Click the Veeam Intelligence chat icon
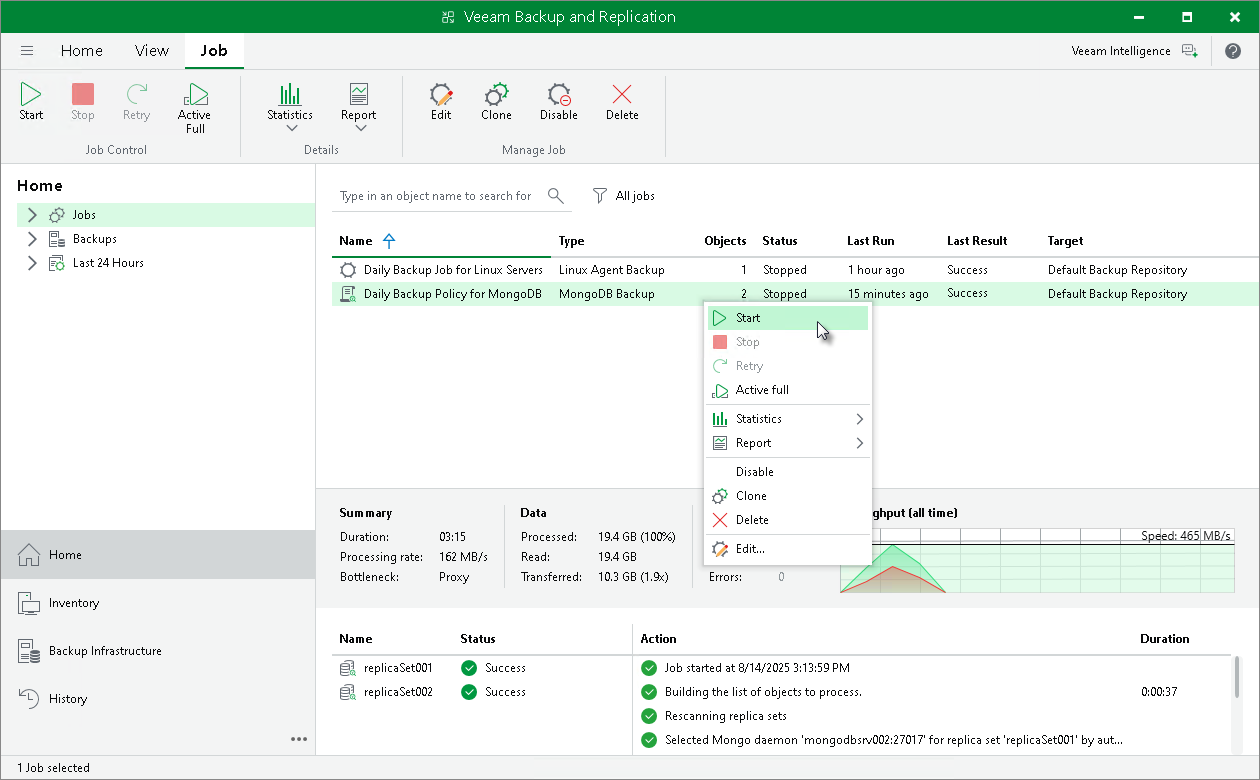Screen dimensions: 1260x780 [1189, 50]
